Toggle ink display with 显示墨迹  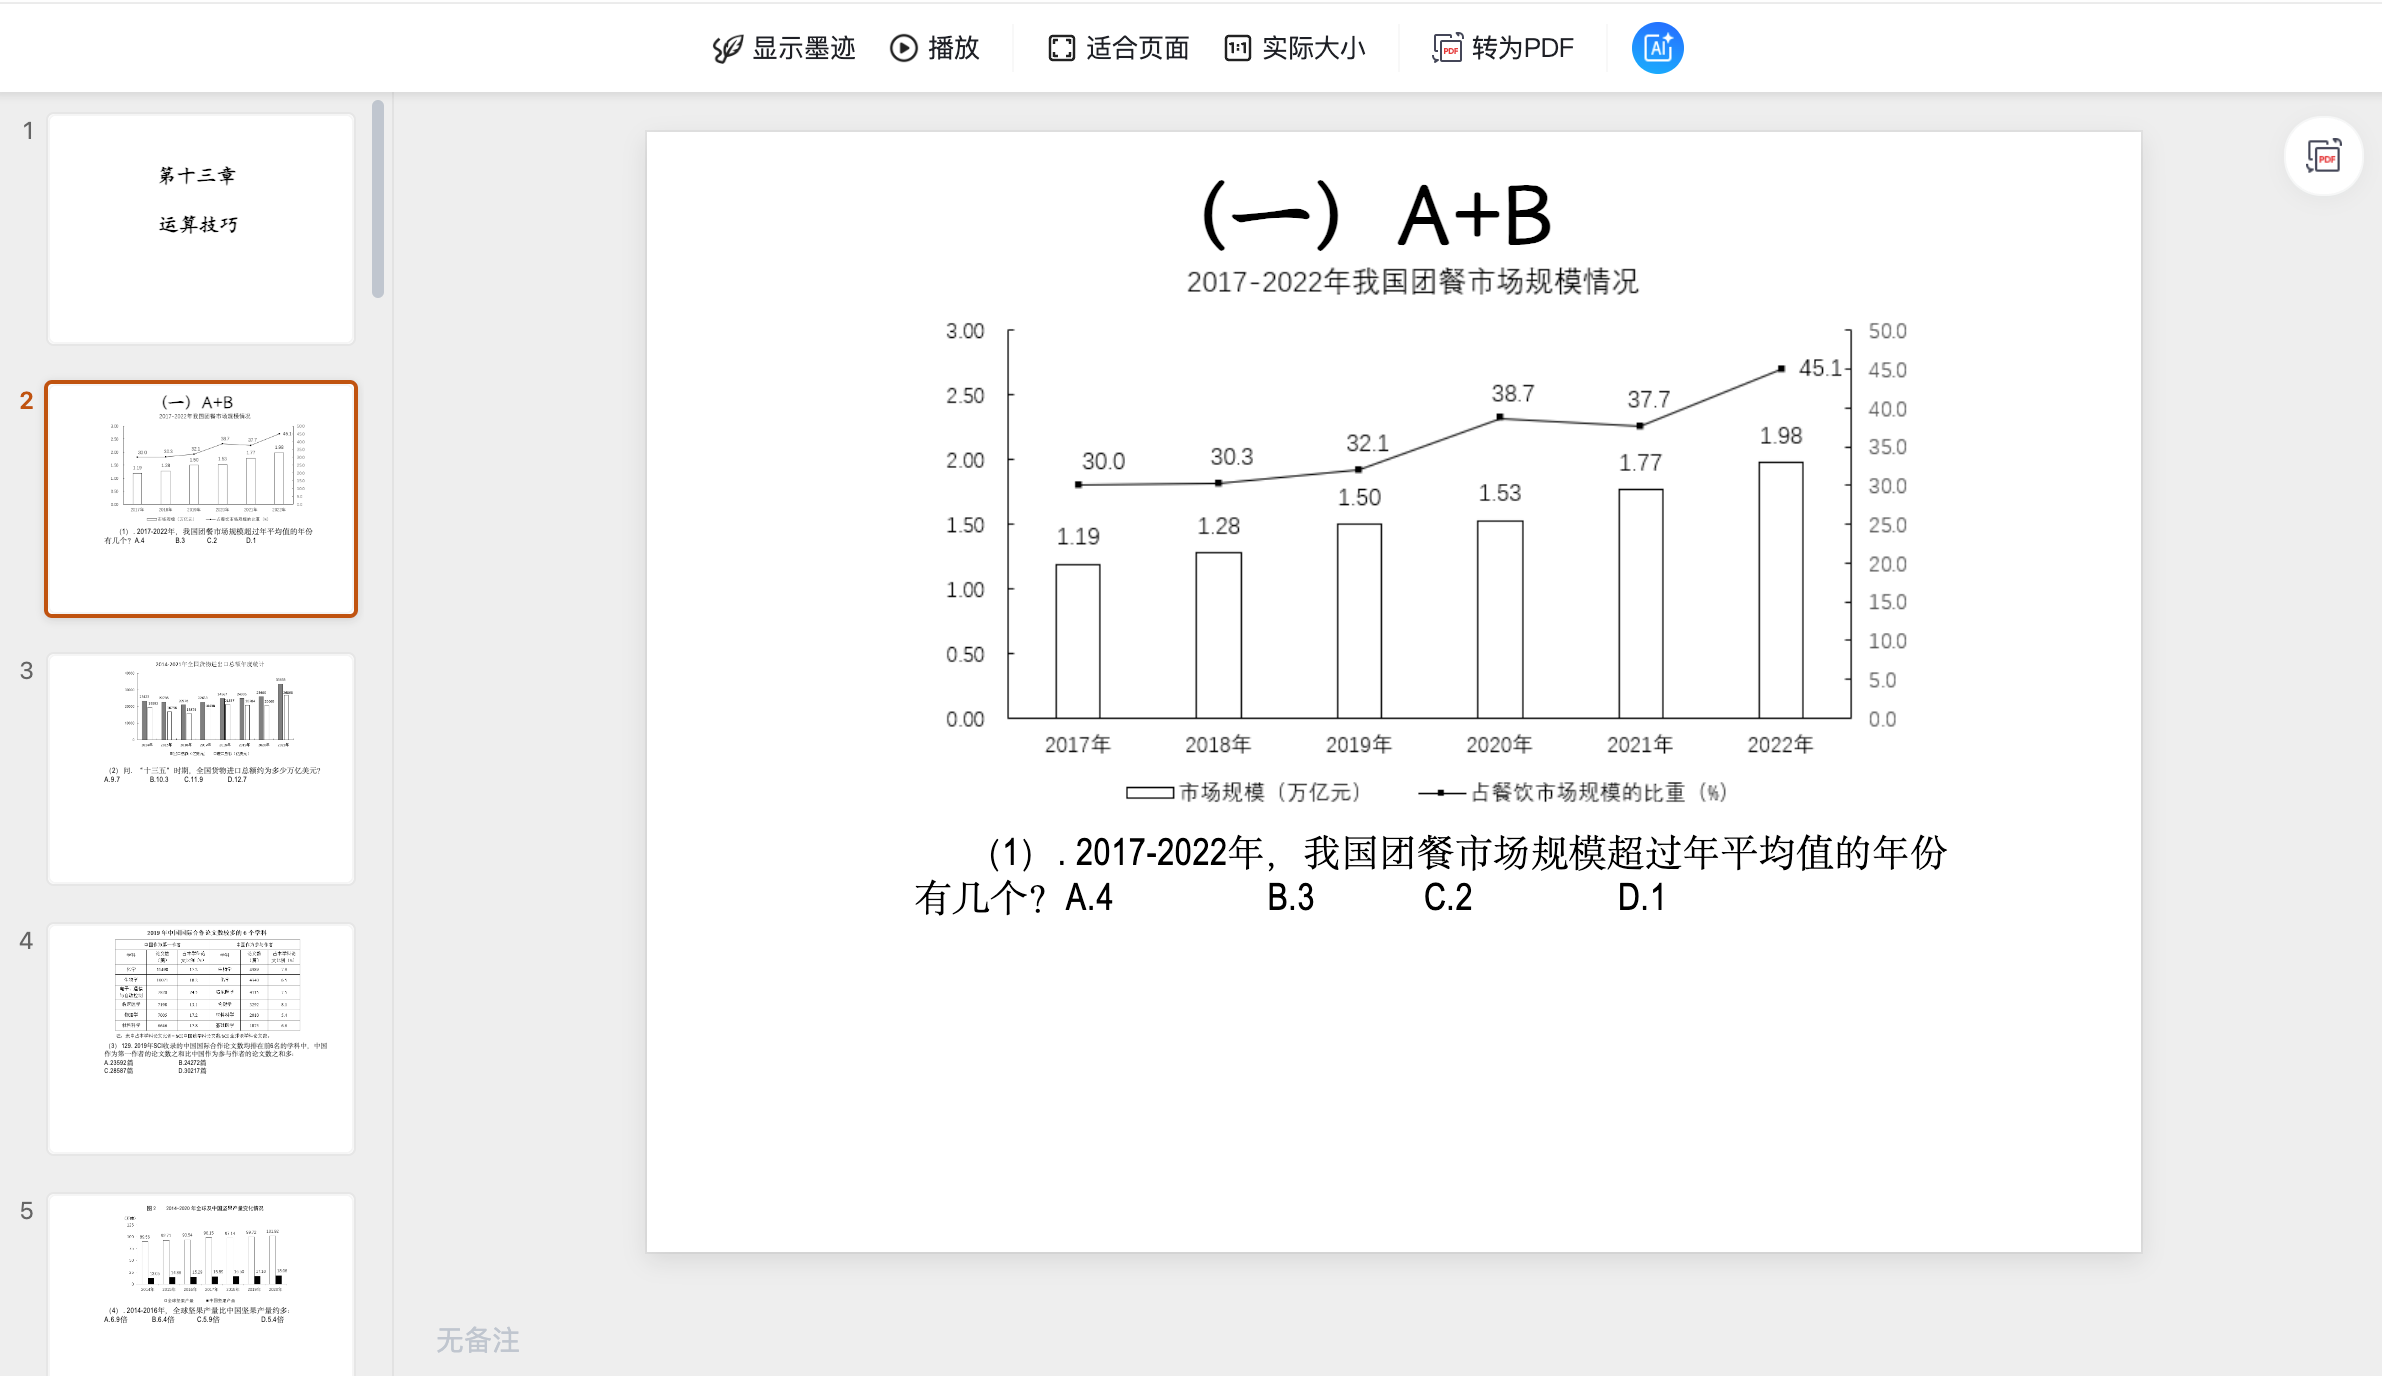tap(783, 47)
